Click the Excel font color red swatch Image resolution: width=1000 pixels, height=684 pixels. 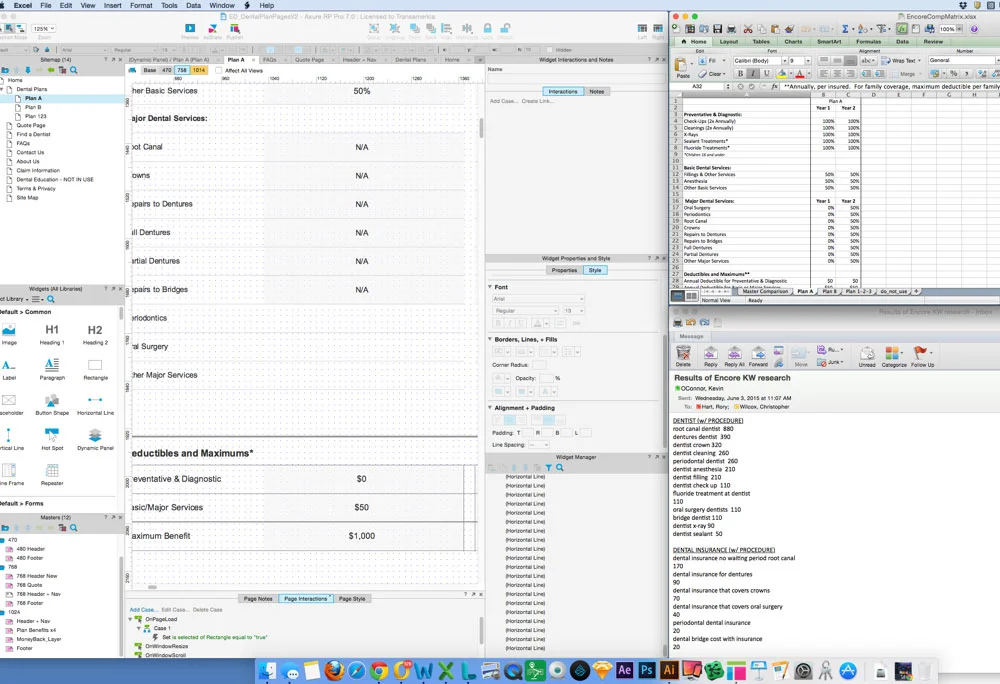coord(800,73)
